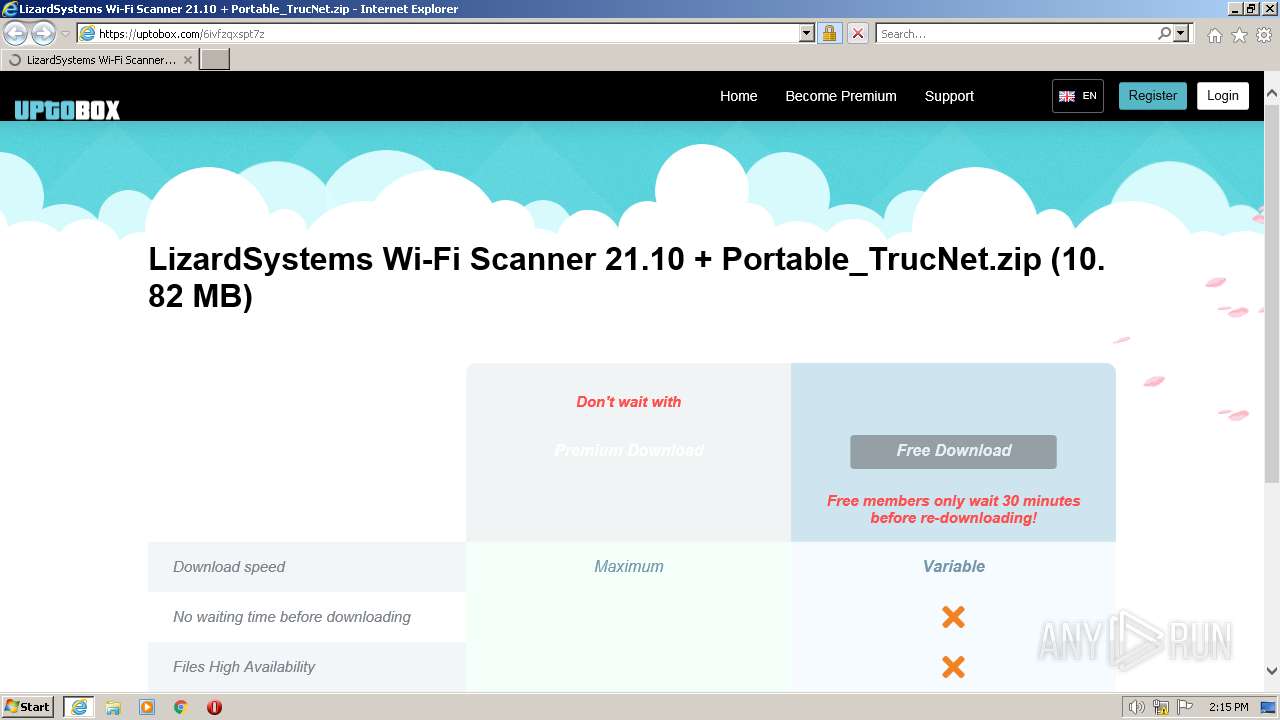The width and height of the screenshot is (1280, 720).
Task: Open the Become Premium menu item
Action: pyautogui.click(x=841, y=96)
